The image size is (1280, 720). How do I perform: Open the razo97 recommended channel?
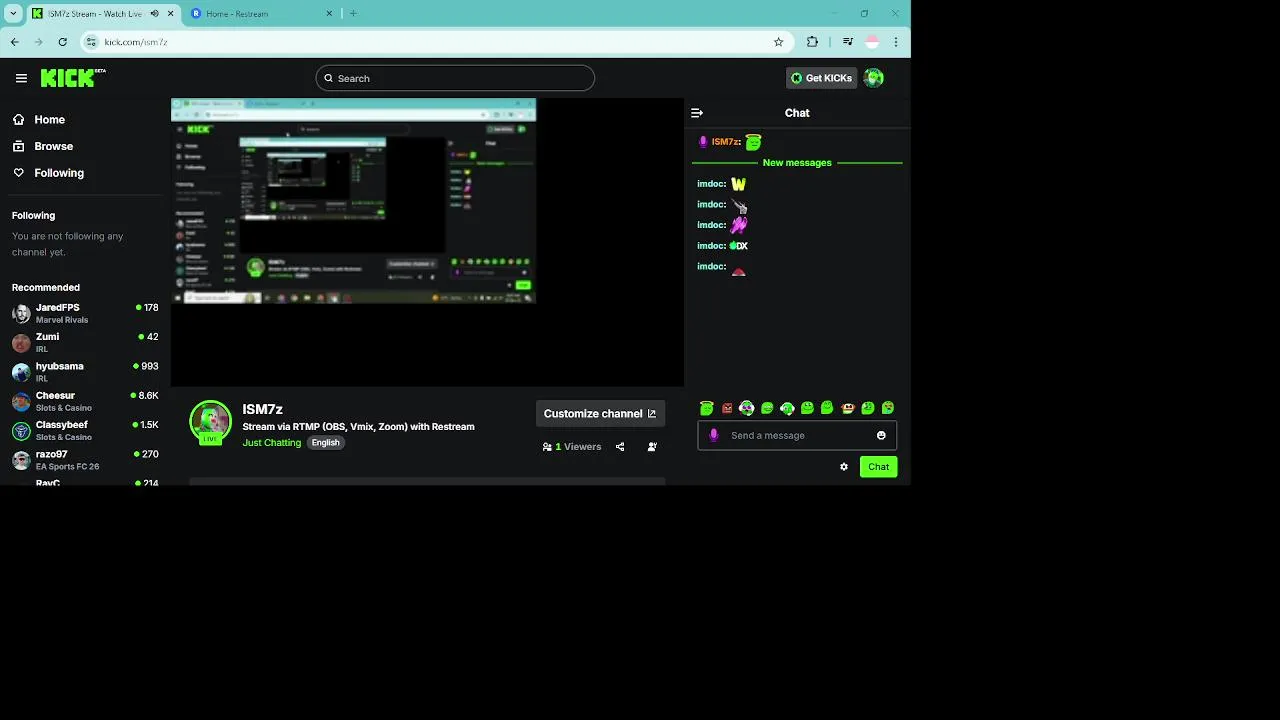(x=85, y=460)
